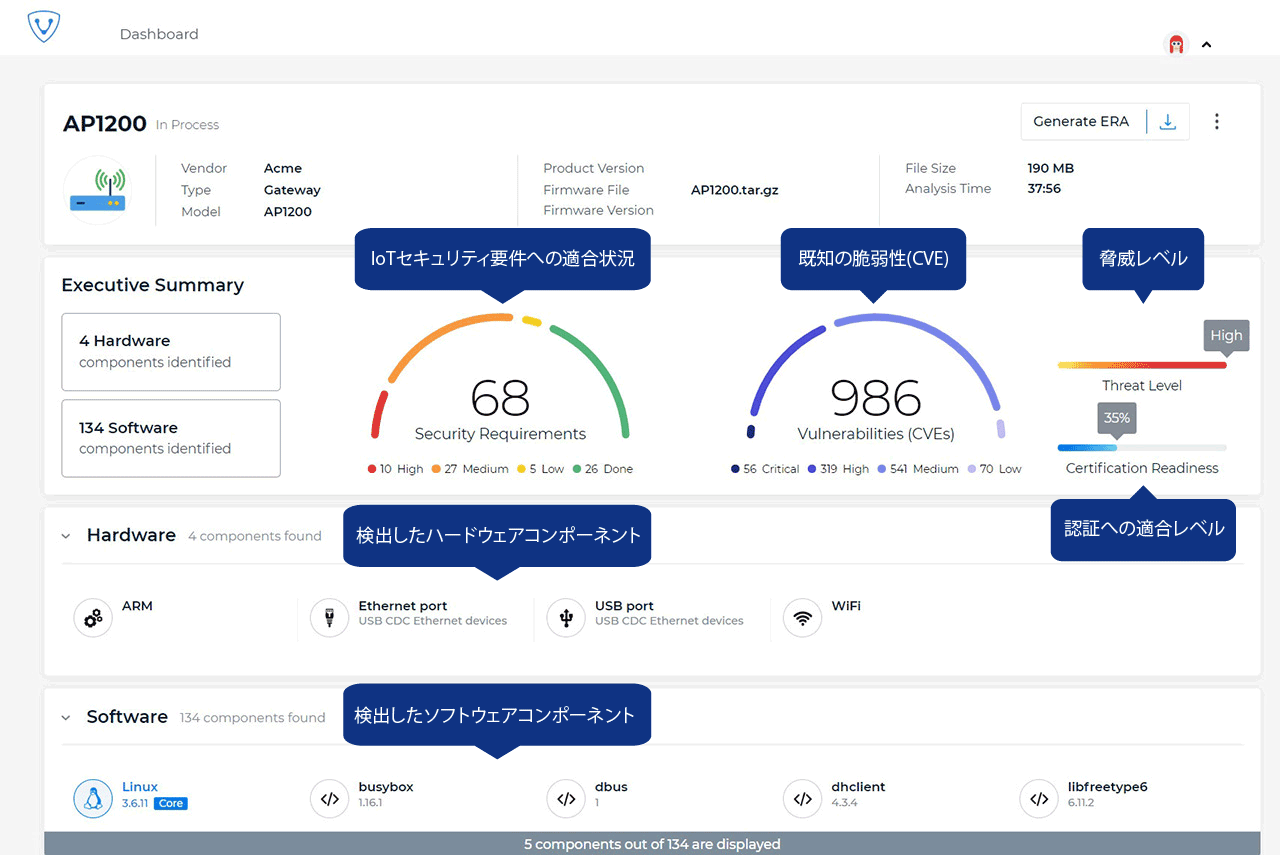
Task: Click the router device image
Action: coord(97,190)
